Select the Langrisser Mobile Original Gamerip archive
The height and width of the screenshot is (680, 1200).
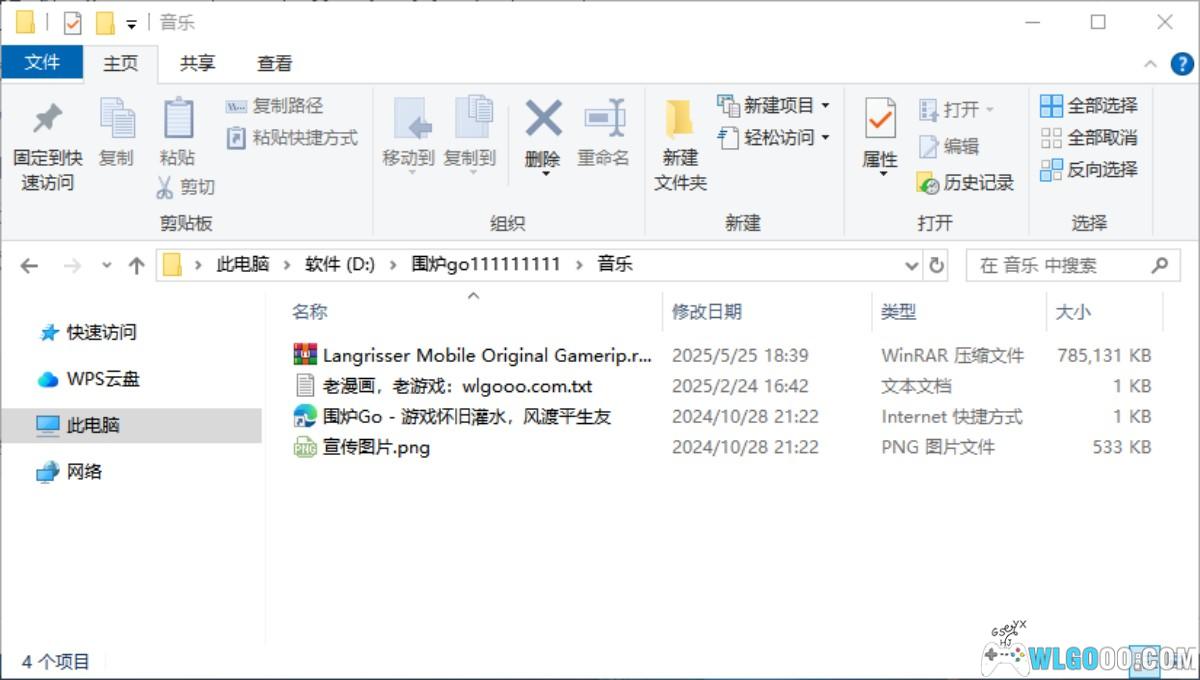click(x=486, y=355)
